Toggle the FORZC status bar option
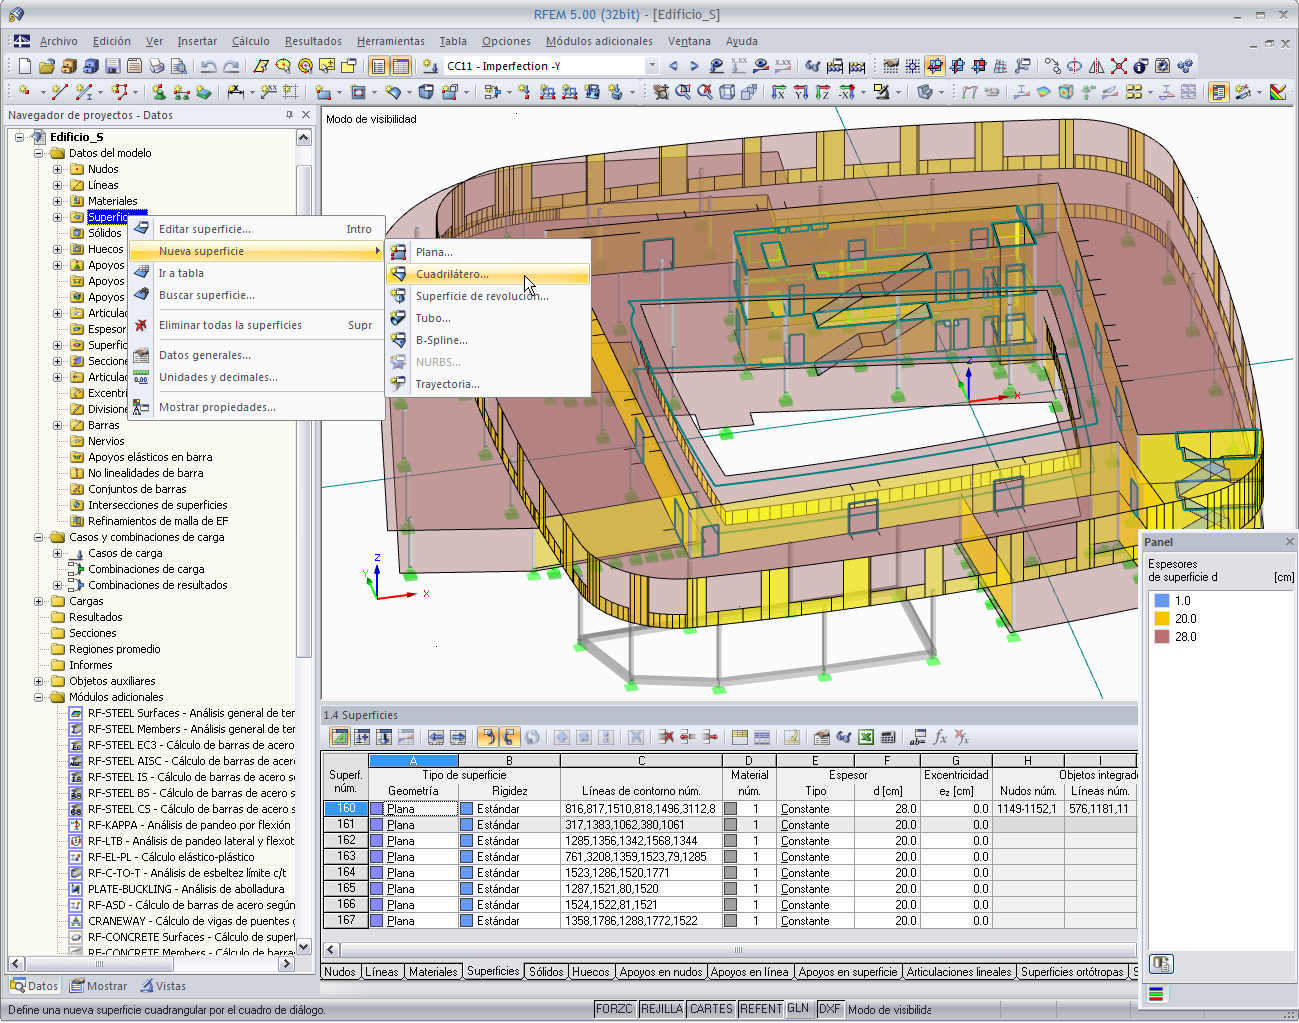The image size is (1299, 1023). (614, 1009)
